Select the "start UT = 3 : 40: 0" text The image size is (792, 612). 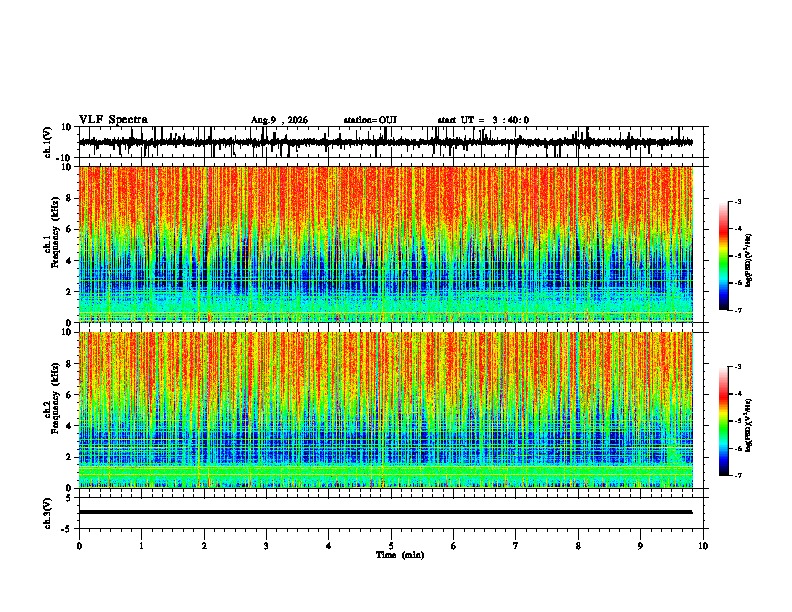[x=483, y=120]
